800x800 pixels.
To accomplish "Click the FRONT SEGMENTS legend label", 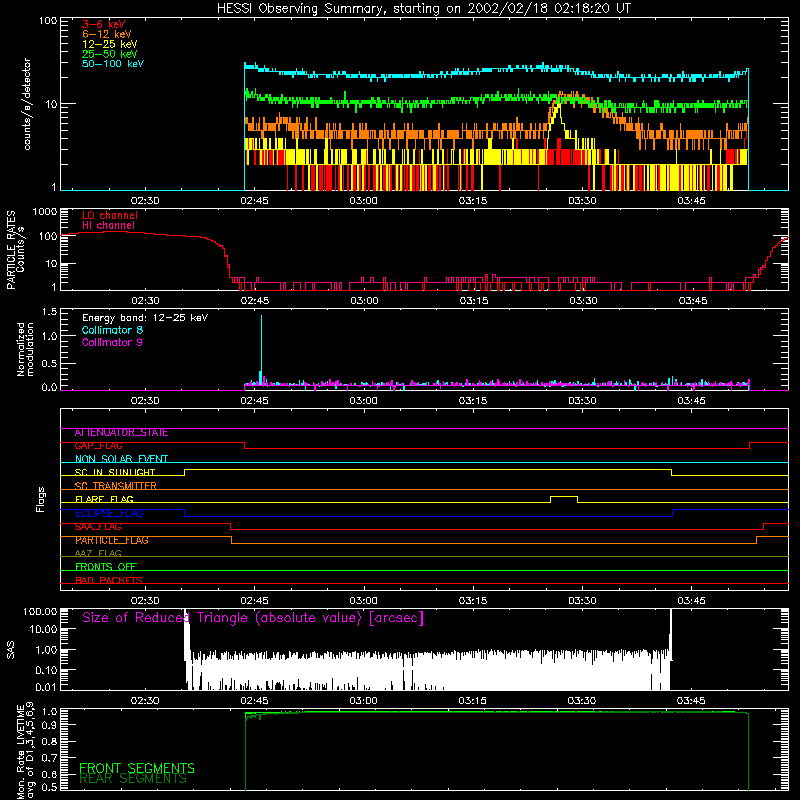I will (137, 768).
